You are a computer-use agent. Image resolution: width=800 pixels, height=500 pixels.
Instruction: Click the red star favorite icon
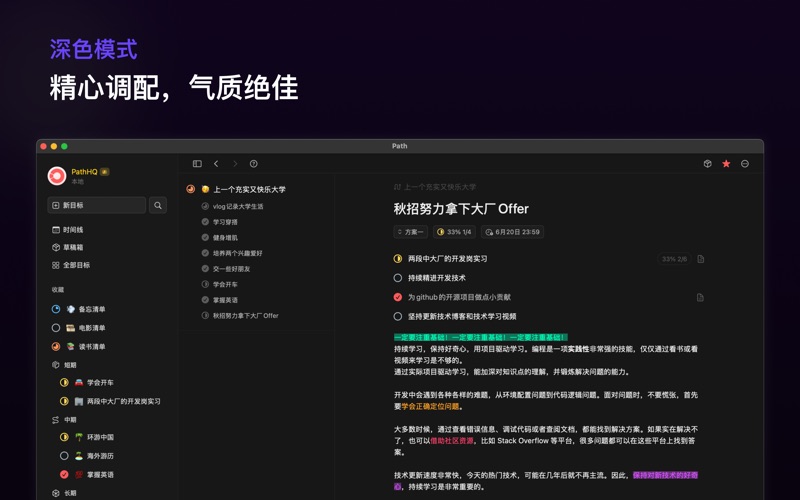pos(726,164)
